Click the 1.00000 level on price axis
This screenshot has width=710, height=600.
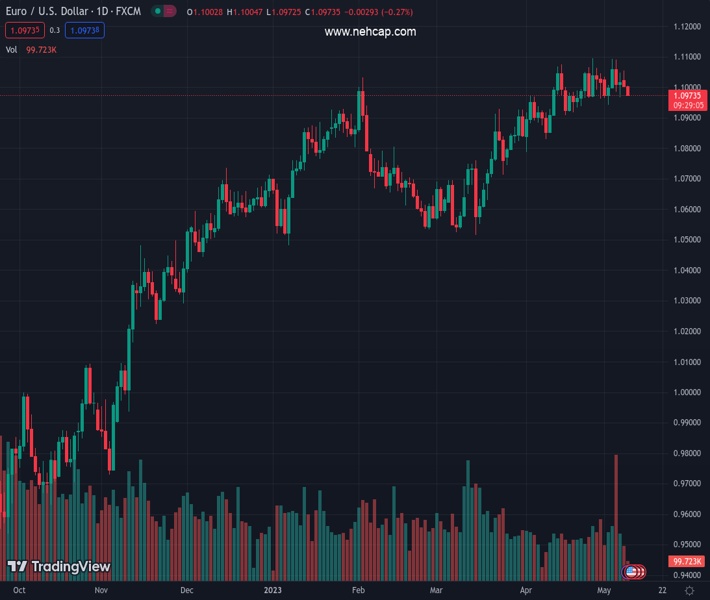(686, 392)
